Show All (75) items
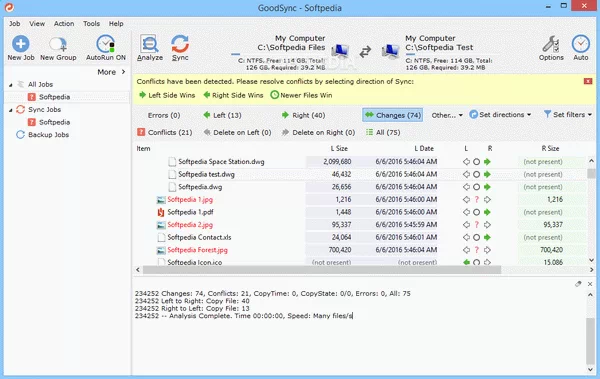Screen dimensions: 600x379 point(383,132)
